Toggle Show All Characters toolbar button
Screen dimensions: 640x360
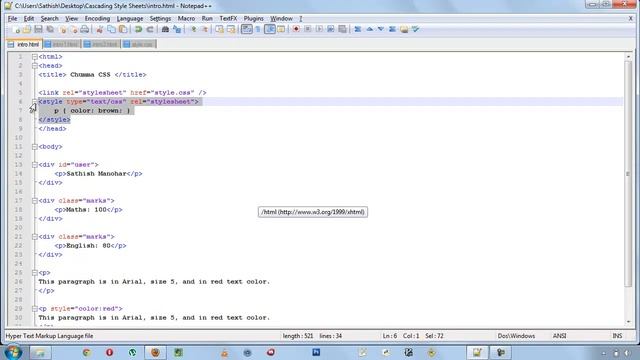[258, 29]
